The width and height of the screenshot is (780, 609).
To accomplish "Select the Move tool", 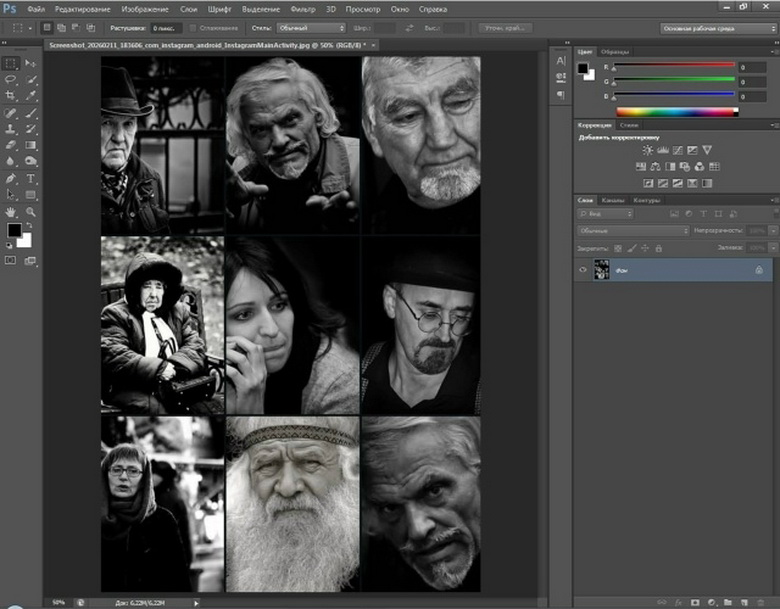I will click(x=30, y=63).
